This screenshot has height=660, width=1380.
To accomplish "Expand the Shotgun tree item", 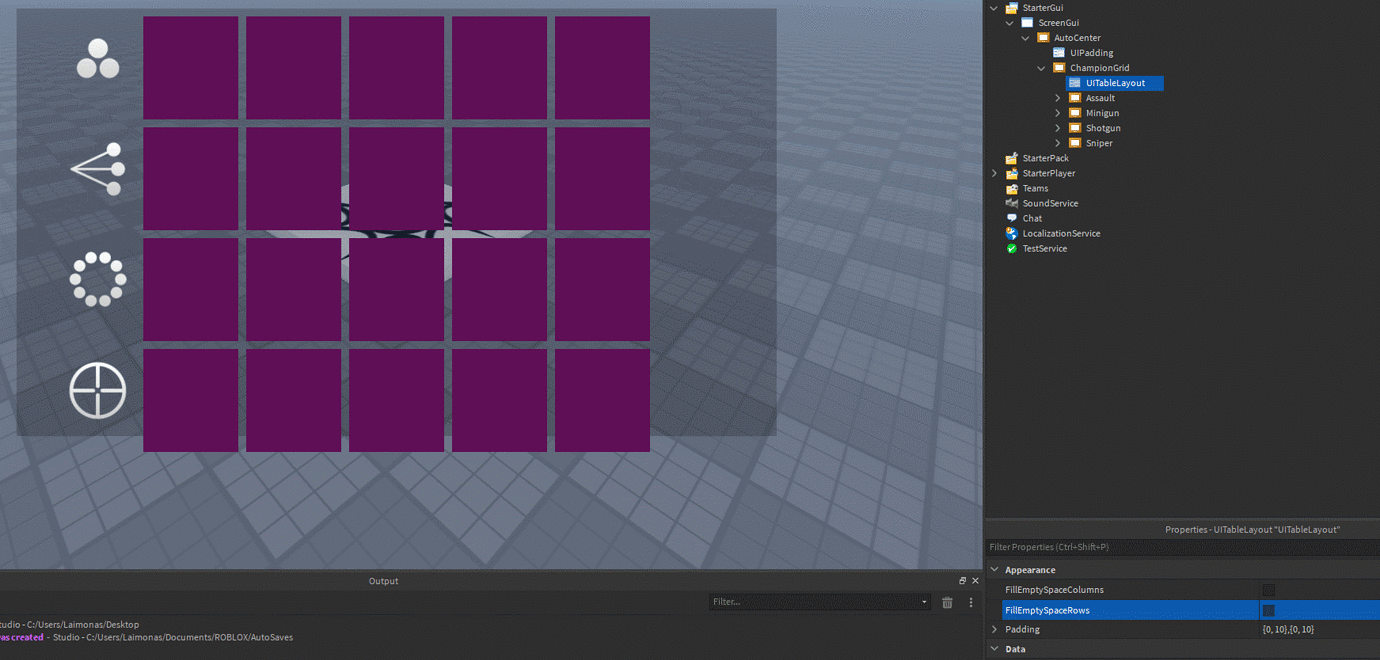I will tap(1057, 127).
